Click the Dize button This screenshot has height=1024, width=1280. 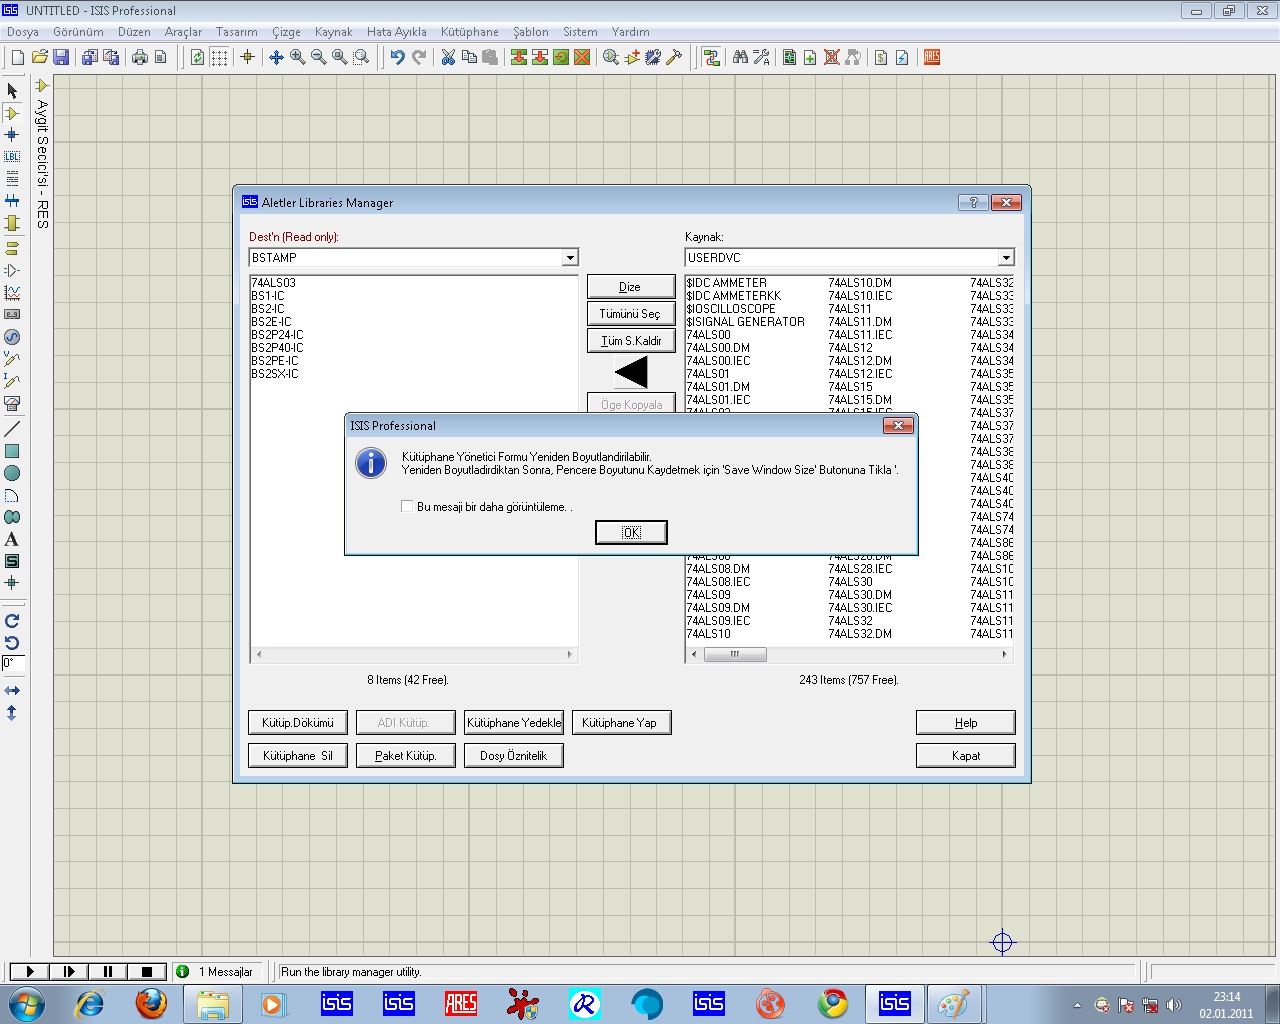click(x=630, y=287)
